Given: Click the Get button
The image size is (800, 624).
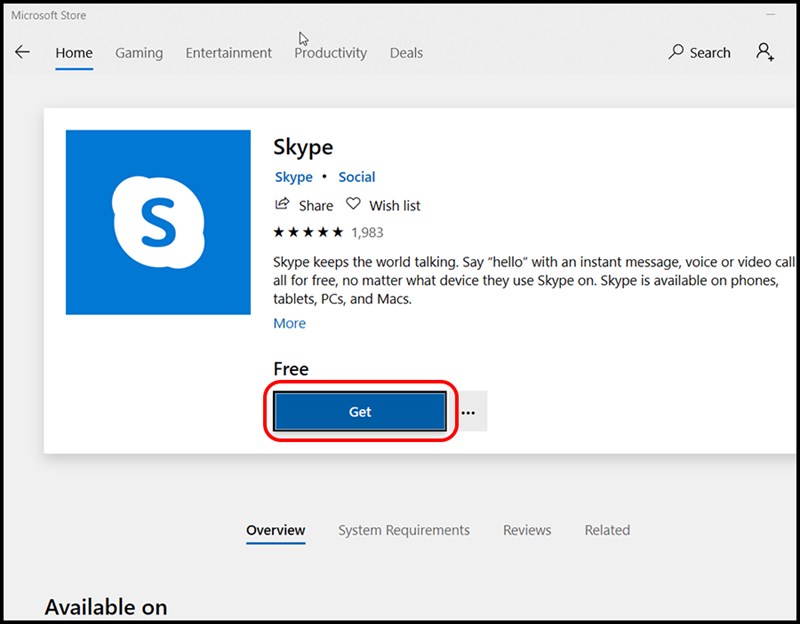Looking at the screenshot, I should (360, 412).
